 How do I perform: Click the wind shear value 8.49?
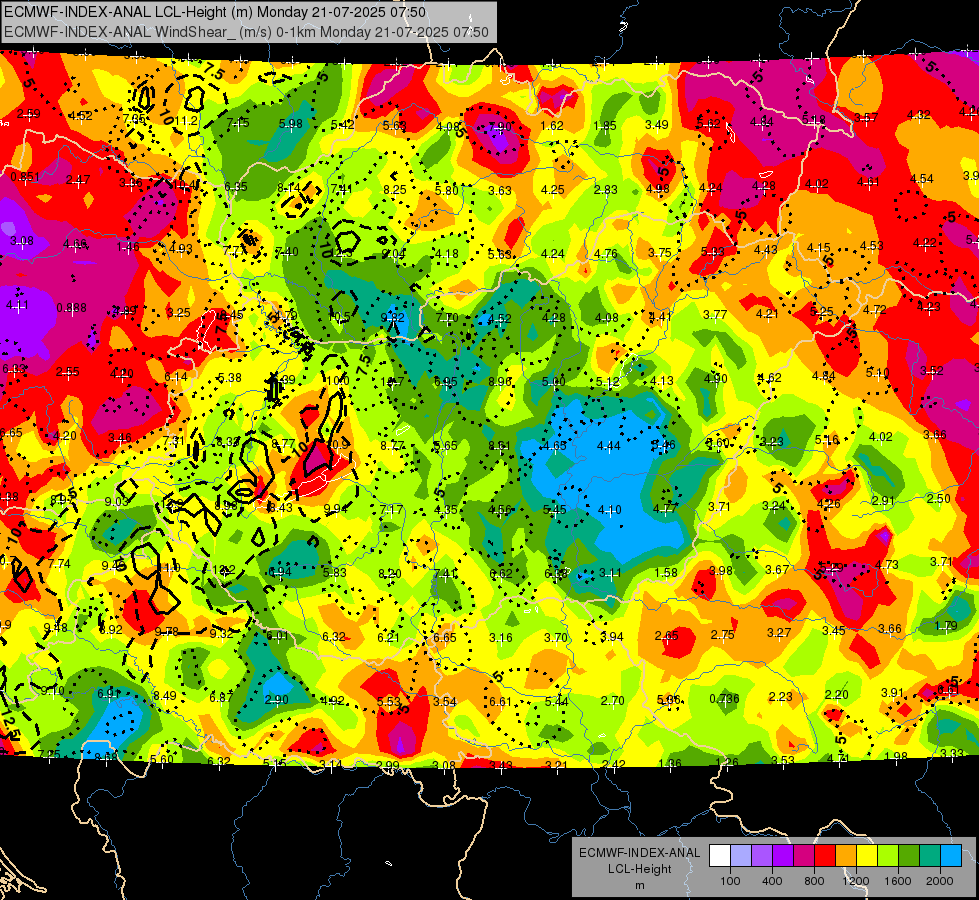click(x=165, y=696)
